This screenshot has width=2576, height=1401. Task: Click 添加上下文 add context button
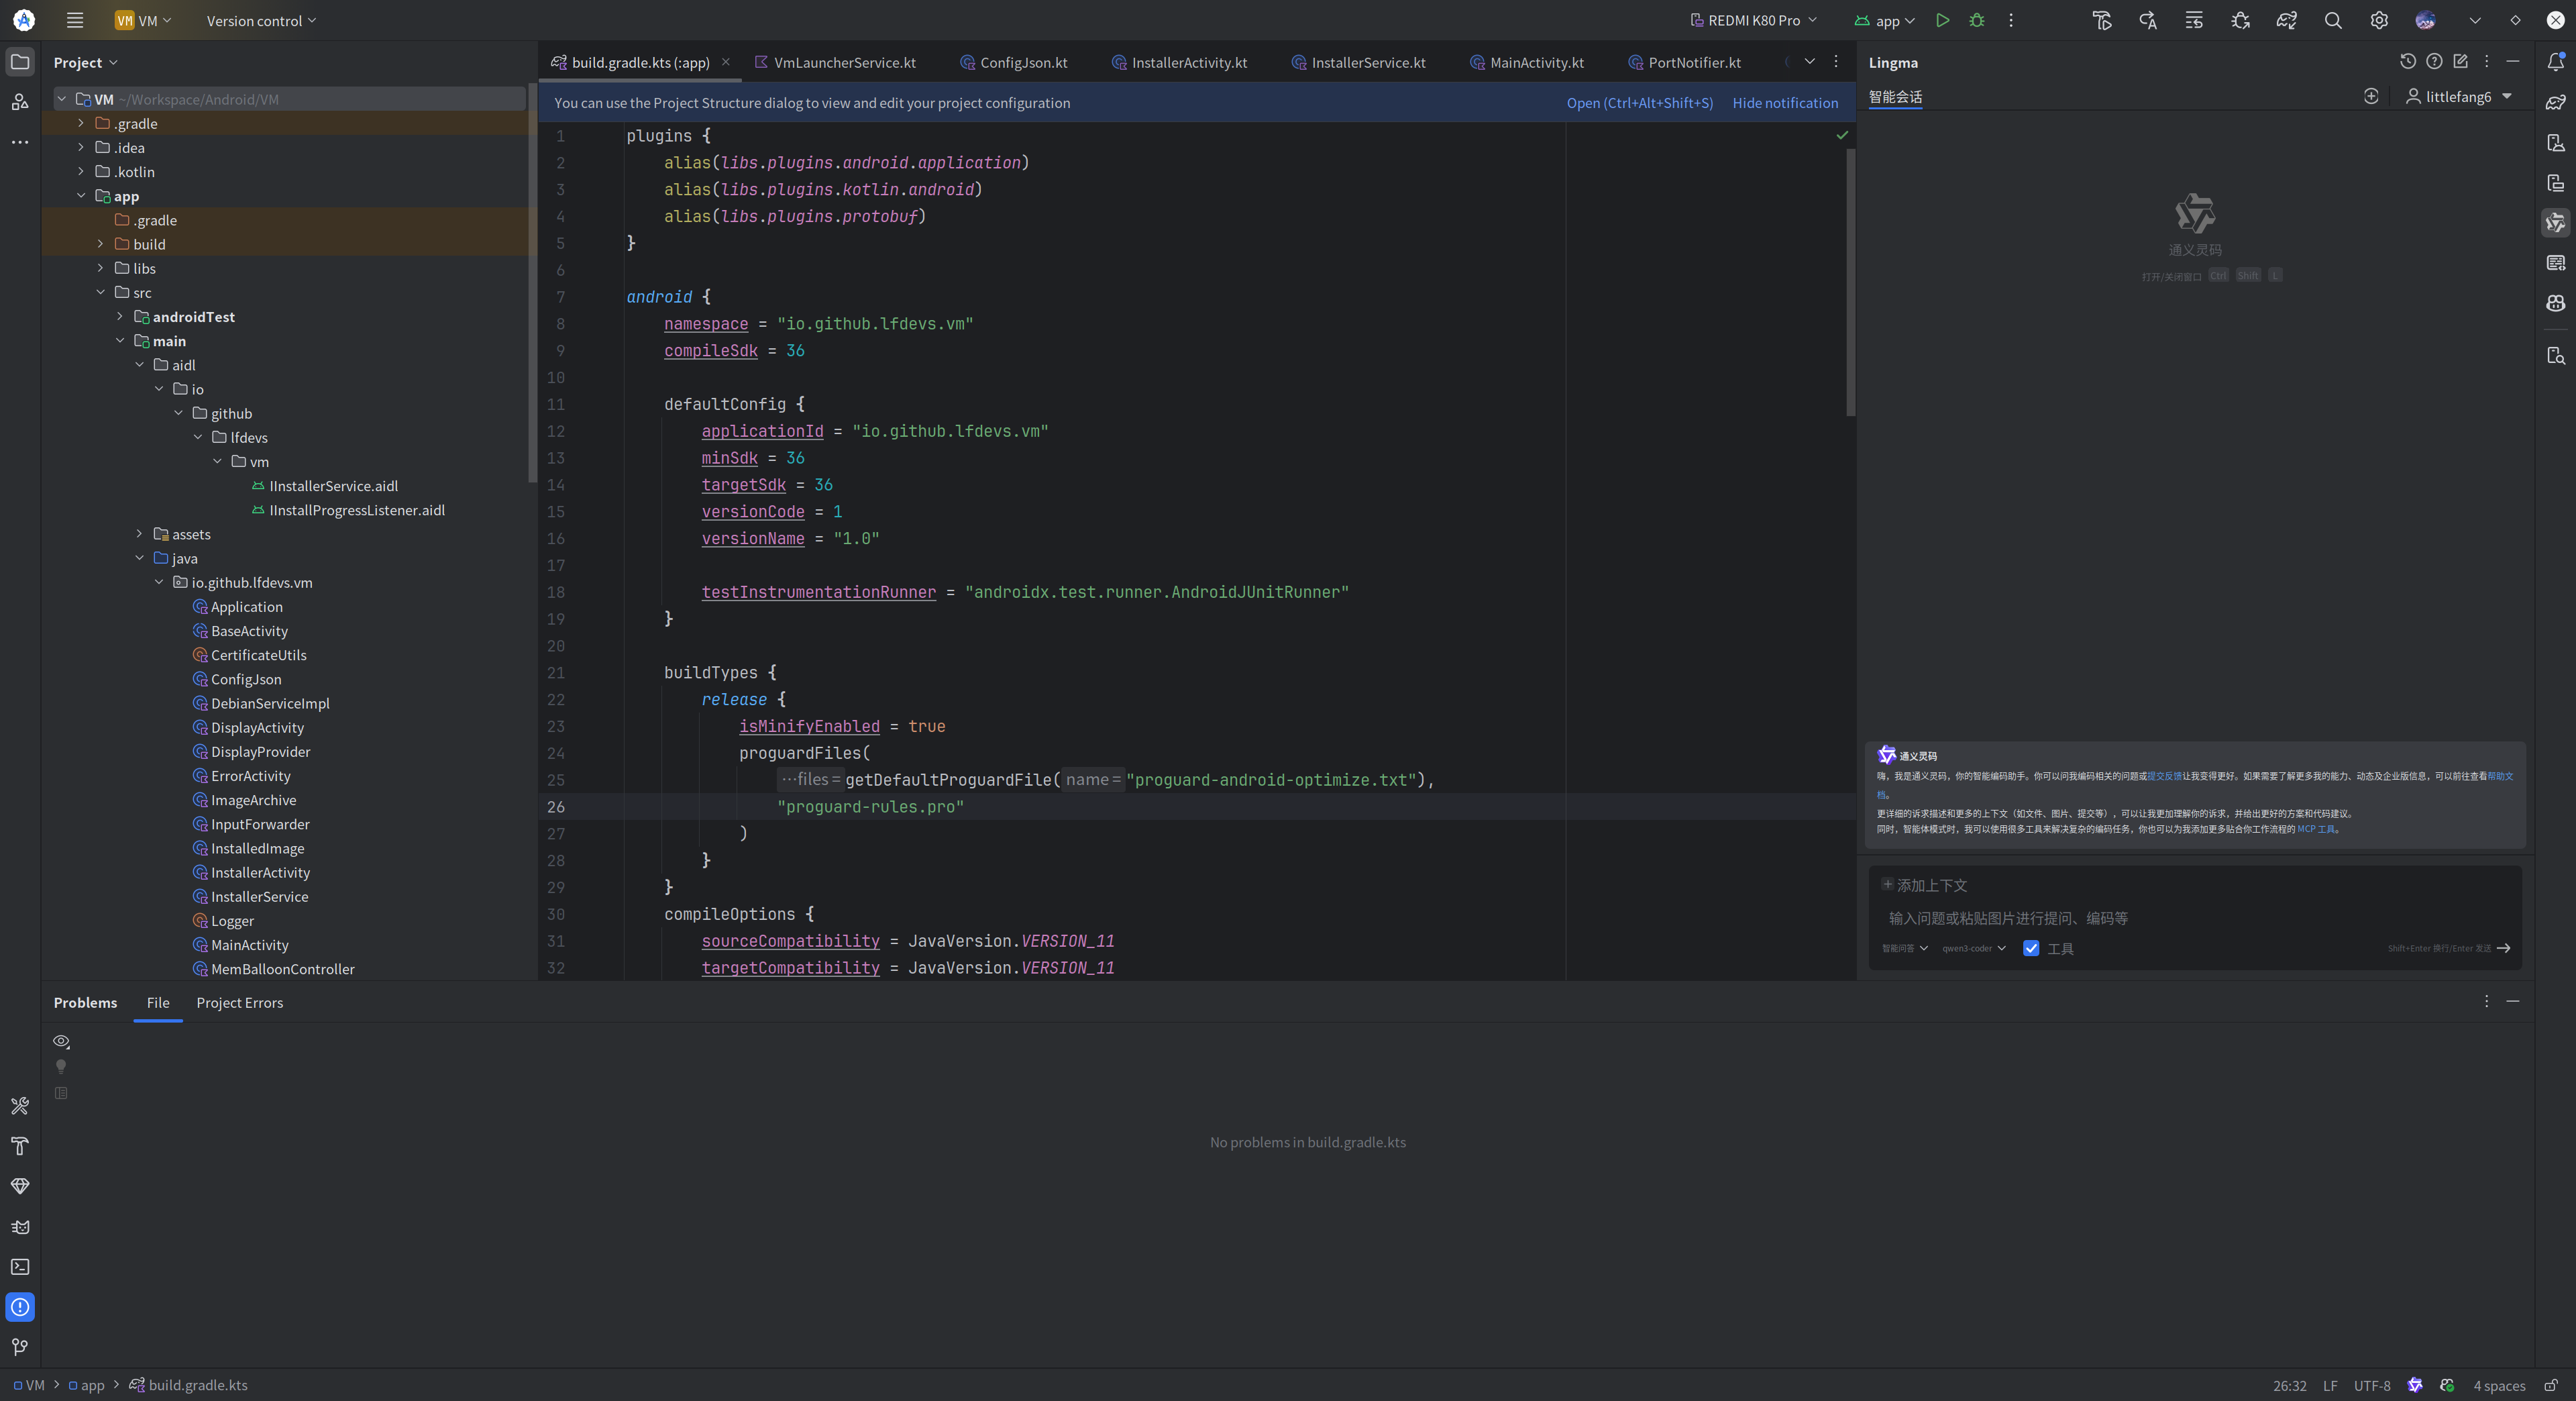point(1924,885)
